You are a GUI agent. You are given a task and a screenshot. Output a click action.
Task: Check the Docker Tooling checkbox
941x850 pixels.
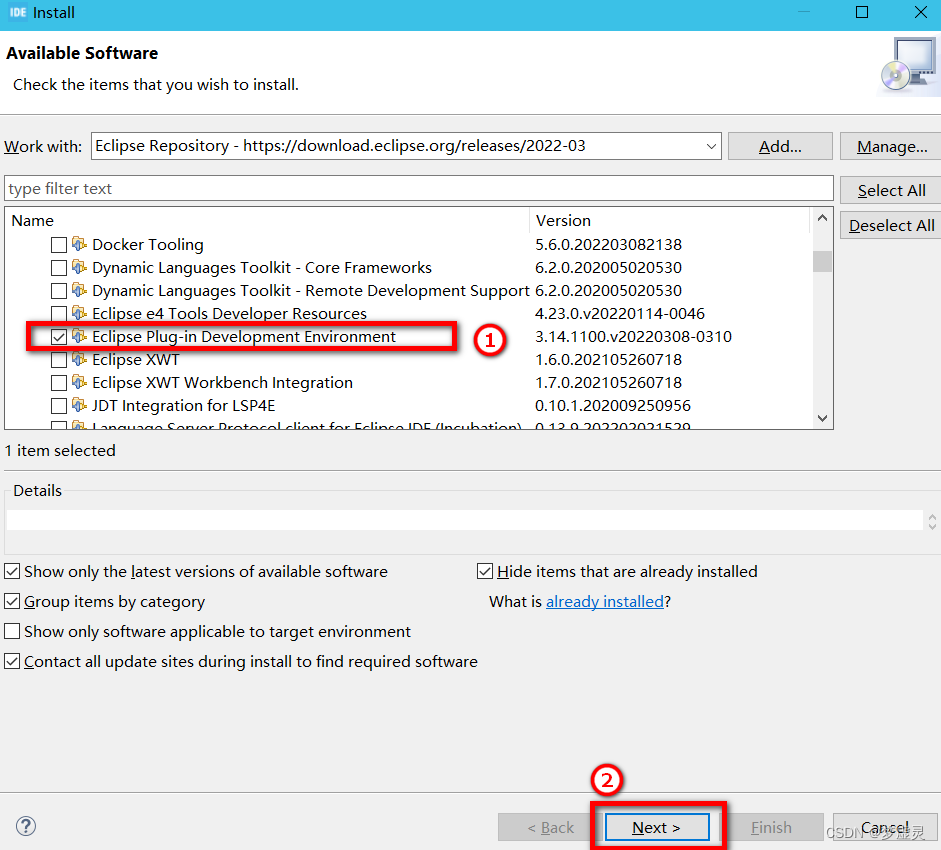(x=59, y=245)
